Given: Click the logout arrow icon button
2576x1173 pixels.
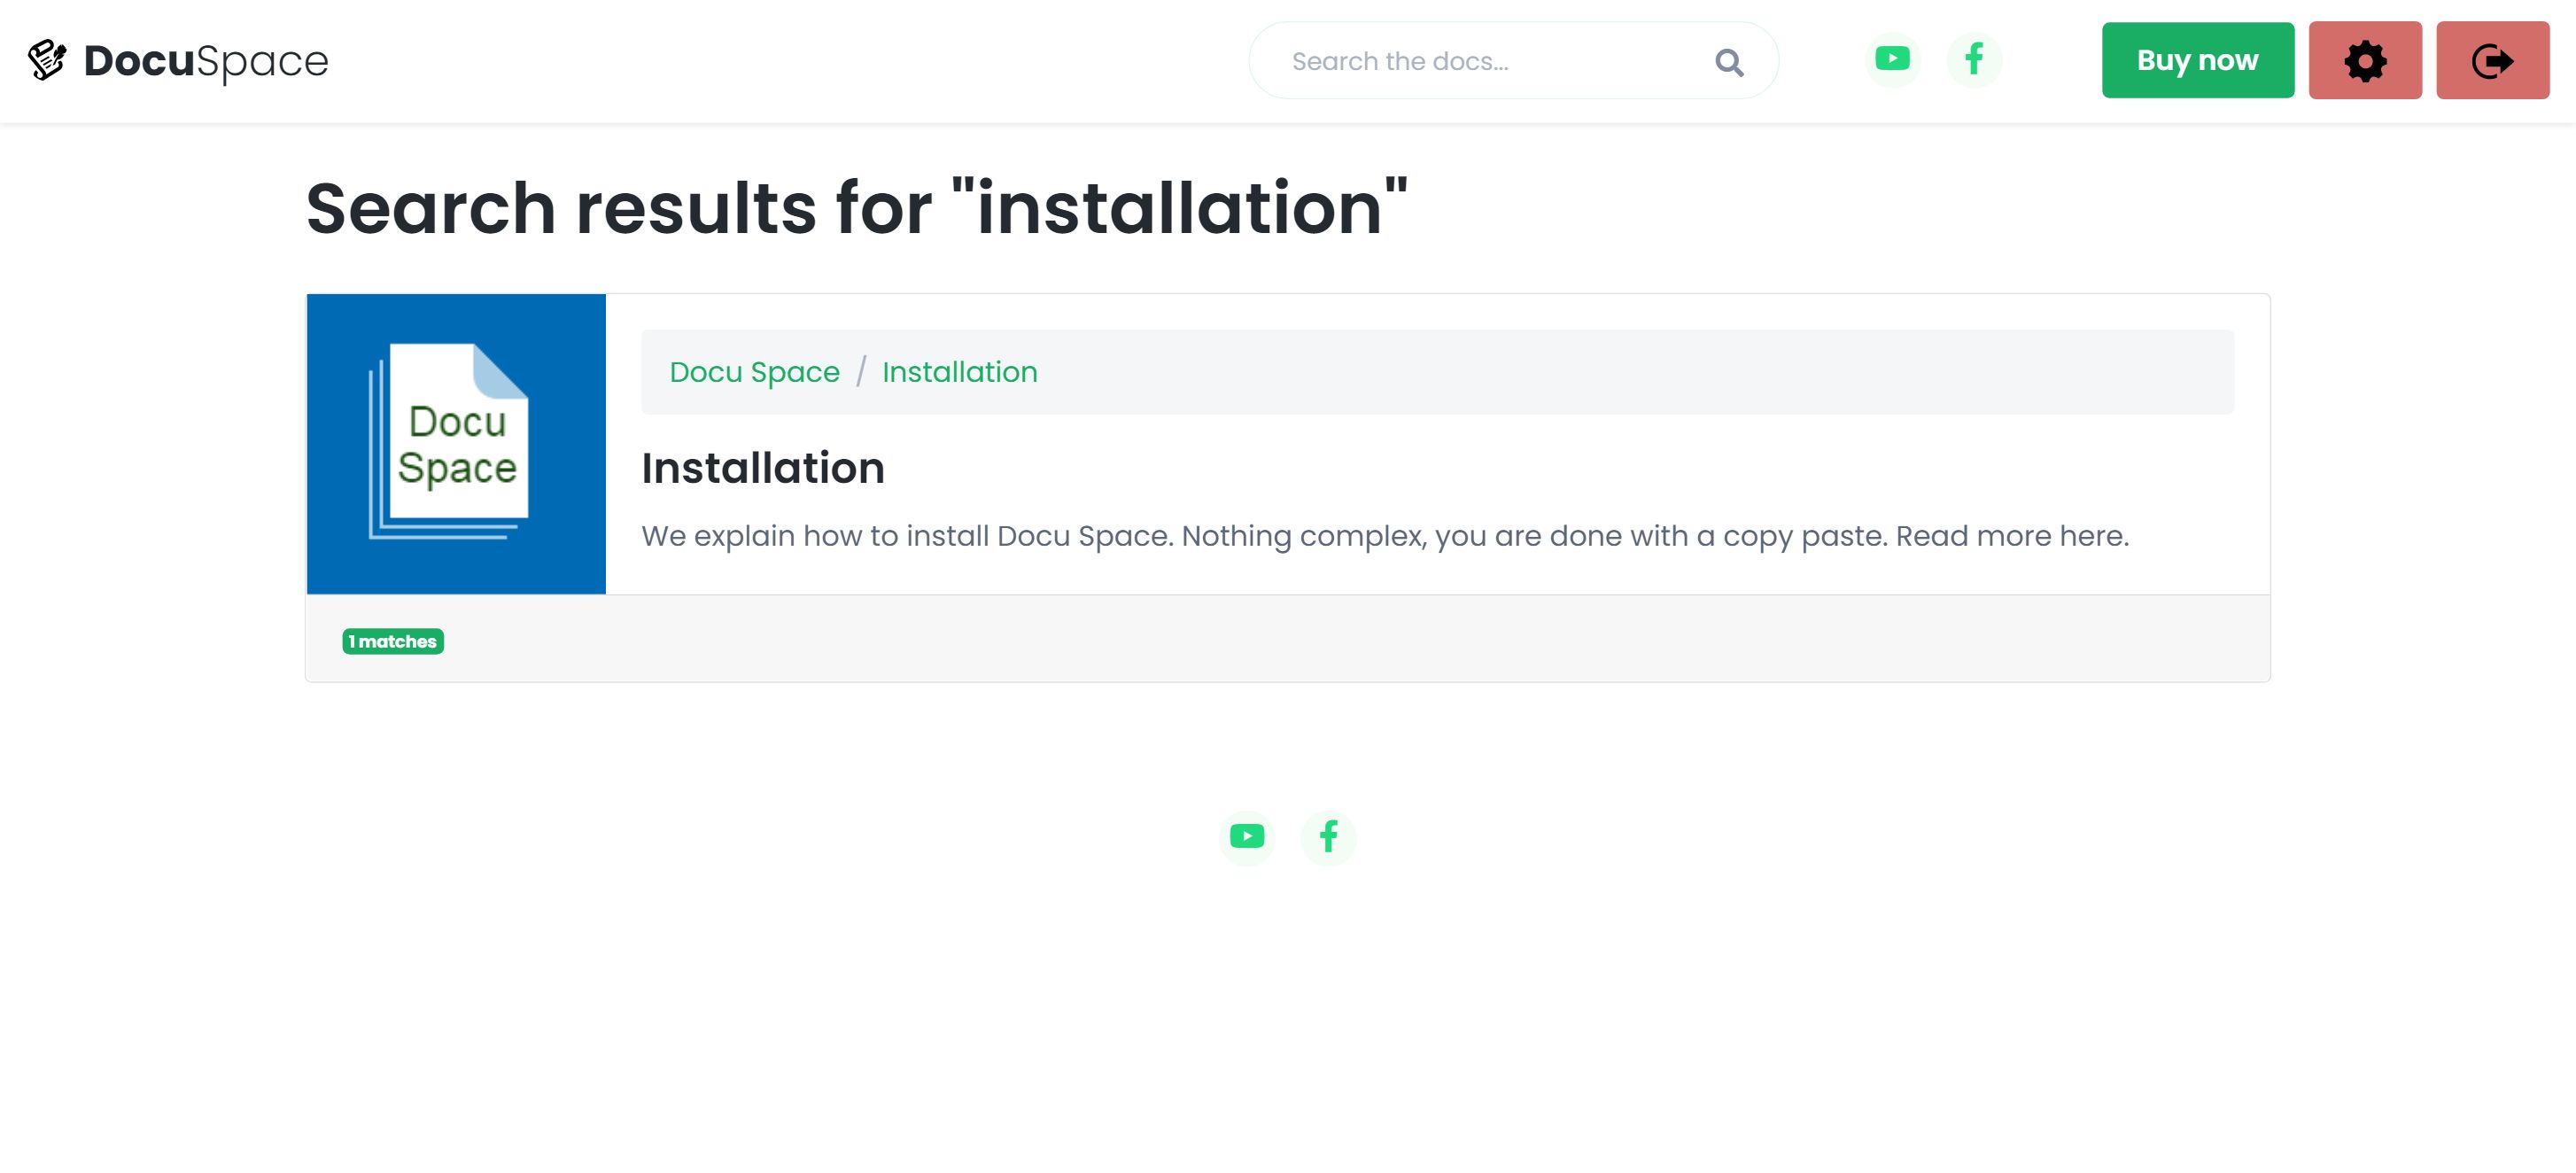Looking at the screenshot, I should [2491, 61].
